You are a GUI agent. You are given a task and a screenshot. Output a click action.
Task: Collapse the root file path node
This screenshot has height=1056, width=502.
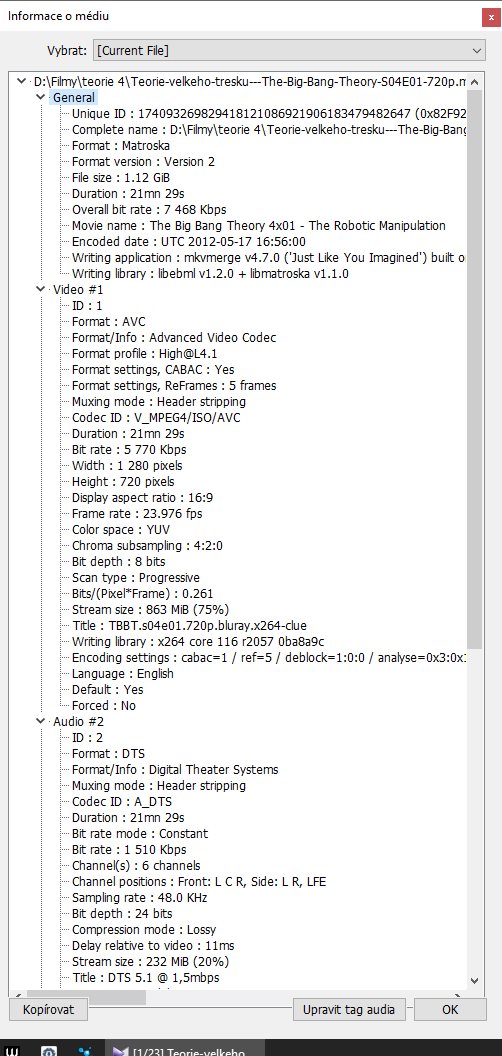tap(25, 81)
